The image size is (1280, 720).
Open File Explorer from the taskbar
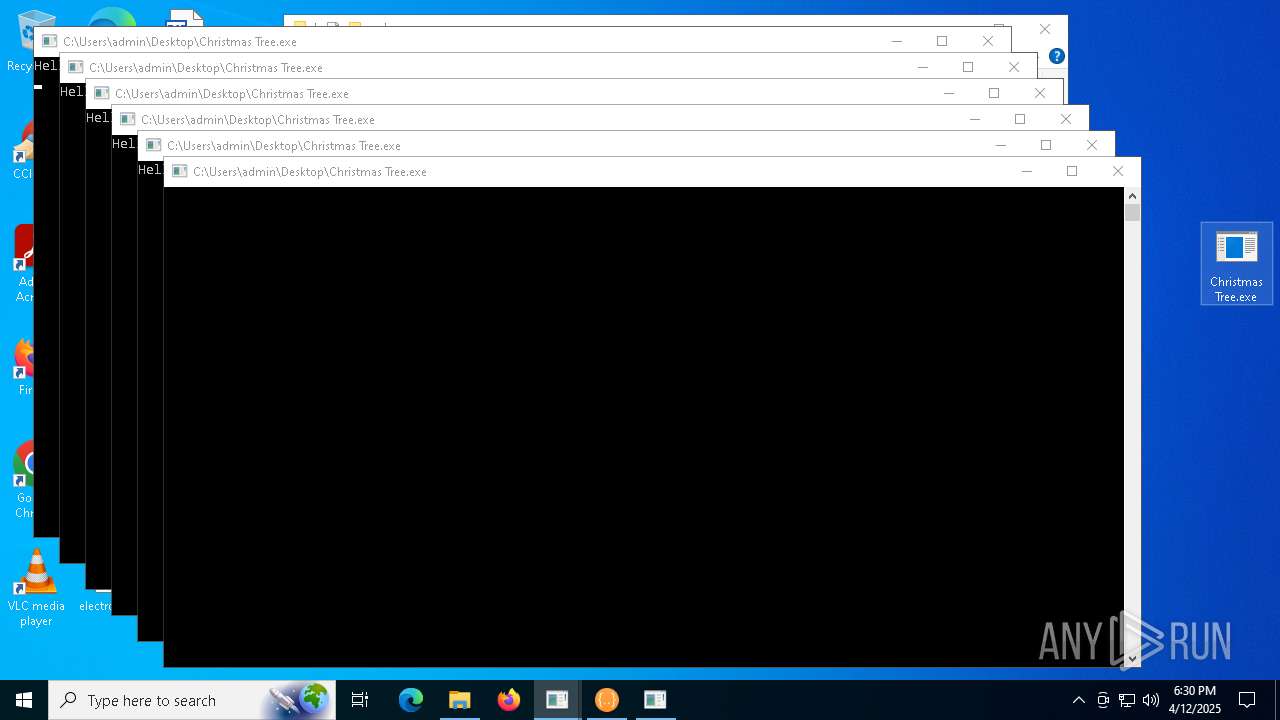pyautogui.click(x=460, y=700)
